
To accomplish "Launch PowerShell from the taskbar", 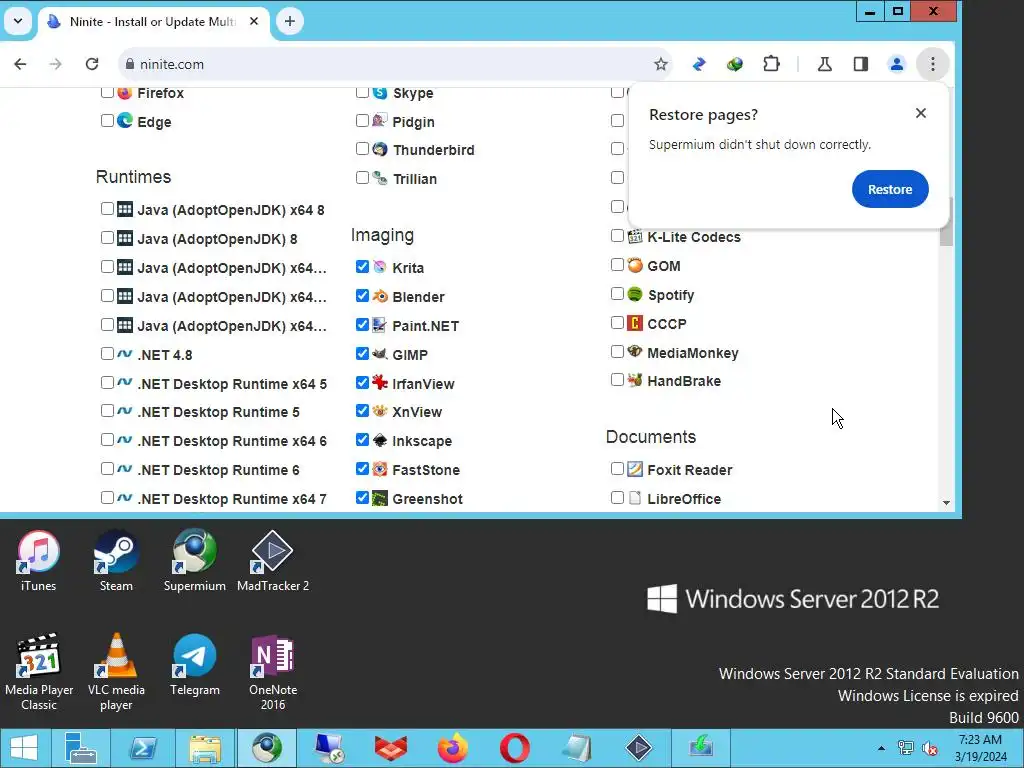I will tap(143, 748).
